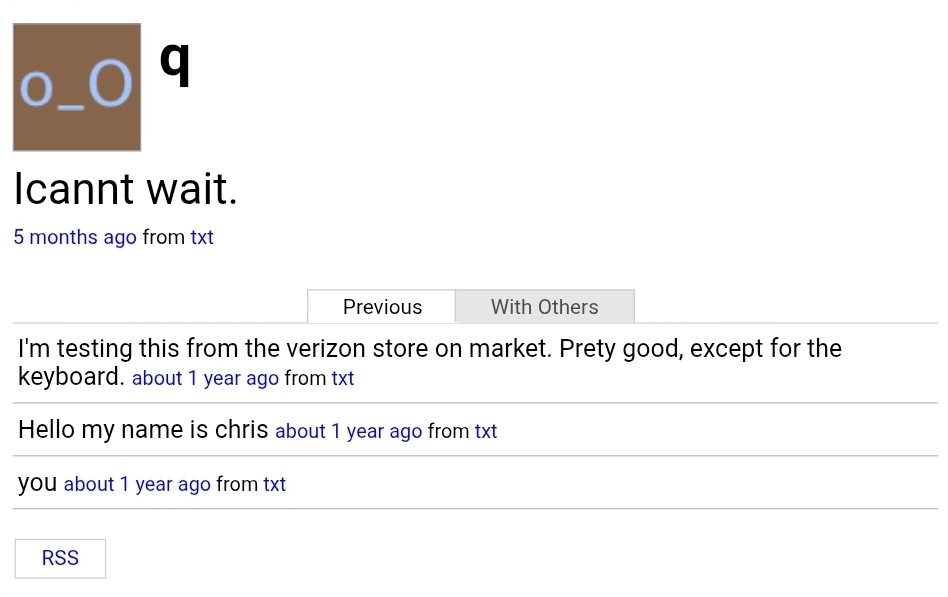Click the txt link beside "5 months ago"
948x597 pixels.
point(202,237)
